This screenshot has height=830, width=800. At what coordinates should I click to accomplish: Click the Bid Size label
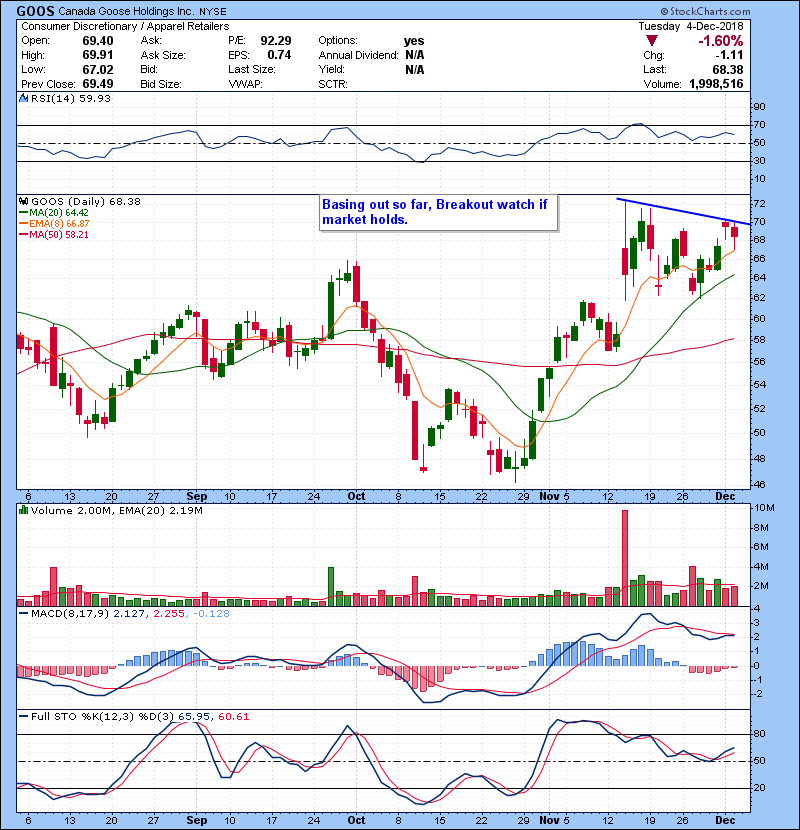coord(161,84)
